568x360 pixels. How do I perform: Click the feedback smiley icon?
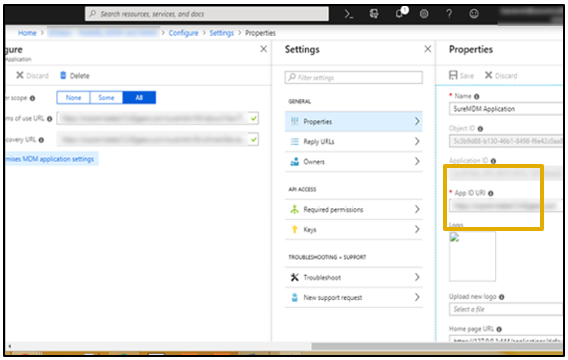474,14
